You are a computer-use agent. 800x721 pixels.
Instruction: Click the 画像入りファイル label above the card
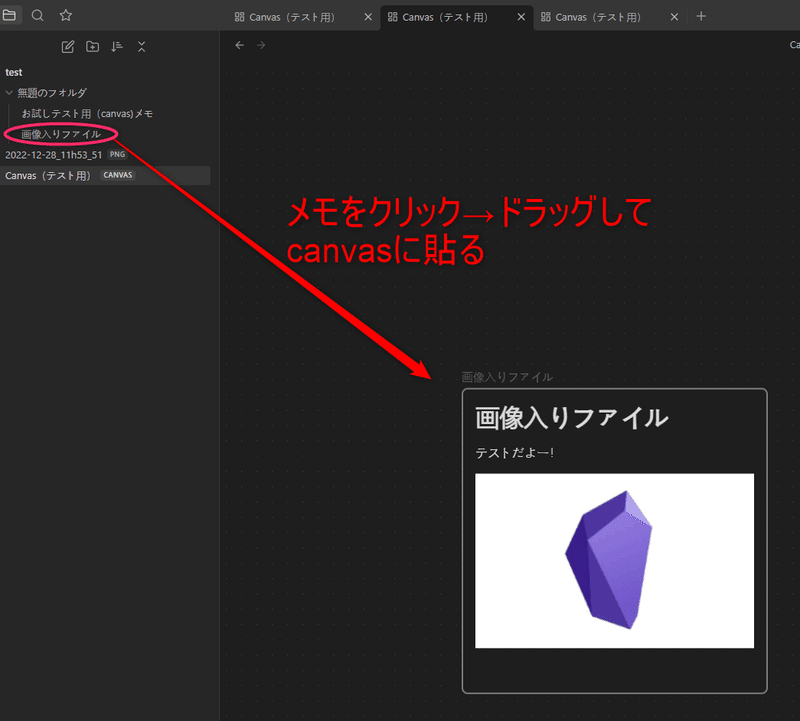(x=507, y=377)
